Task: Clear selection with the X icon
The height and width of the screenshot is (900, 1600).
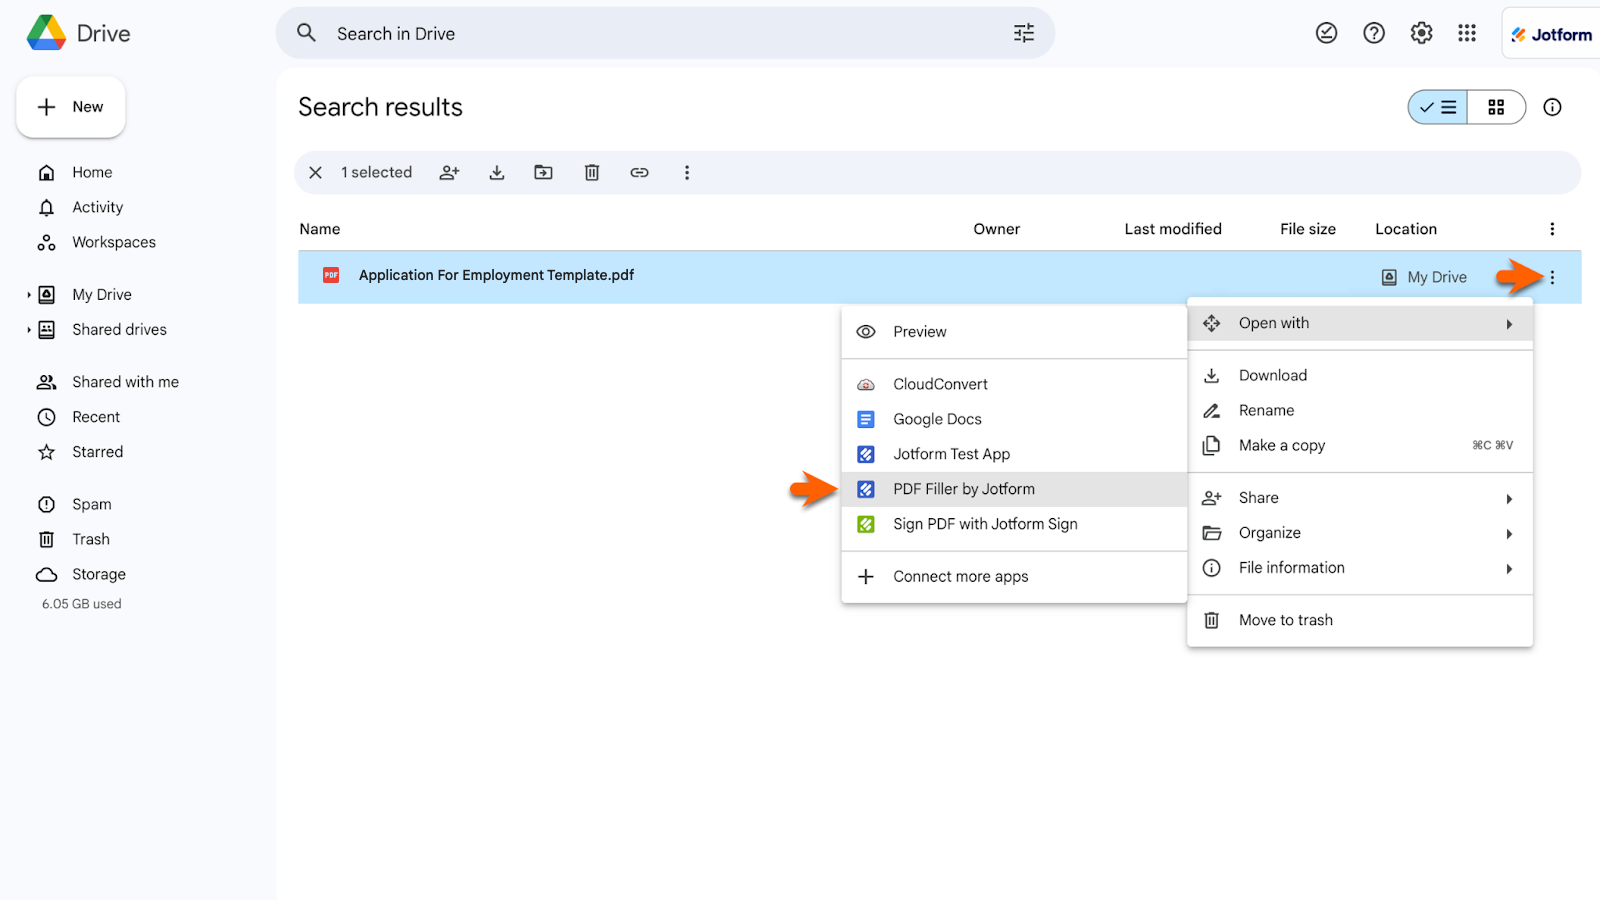Action: click(315, 172)
